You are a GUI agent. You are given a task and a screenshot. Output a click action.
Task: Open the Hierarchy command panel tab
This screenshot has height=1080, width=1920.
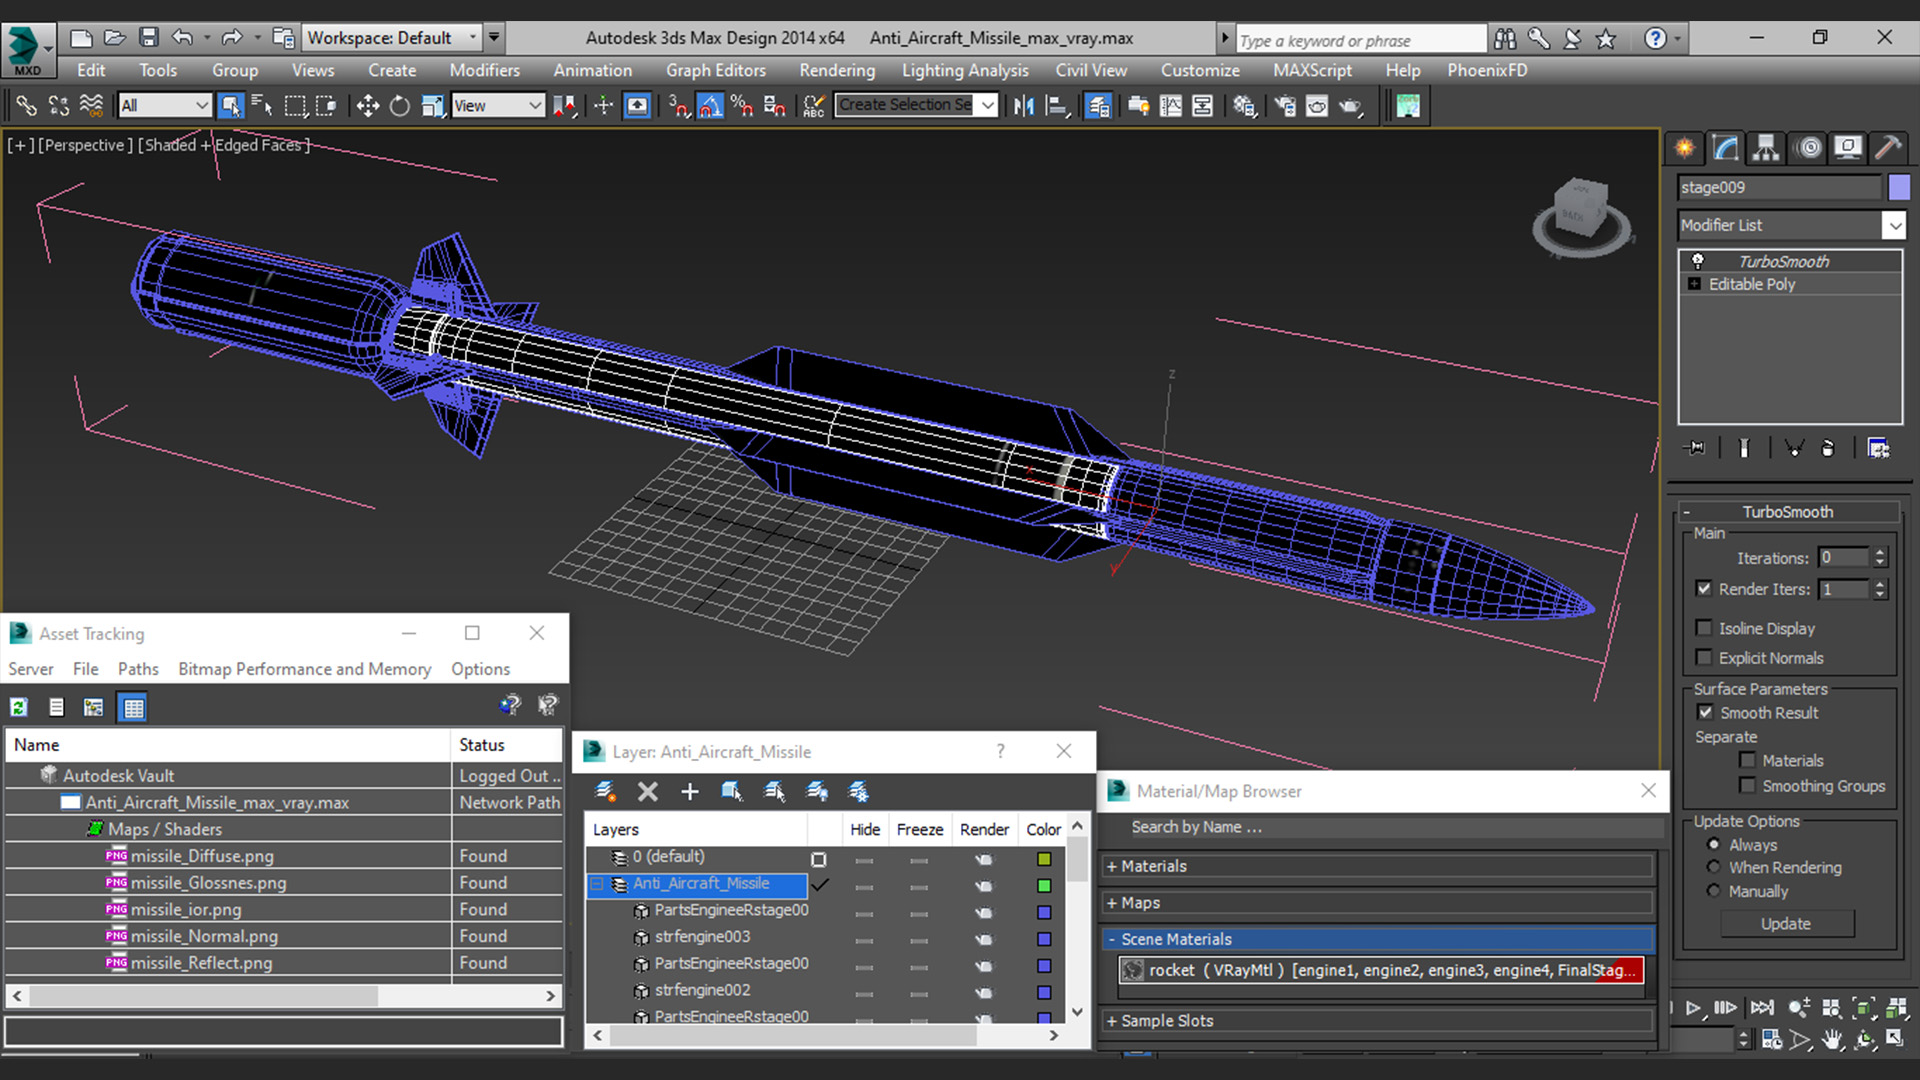coord(1766,148)
